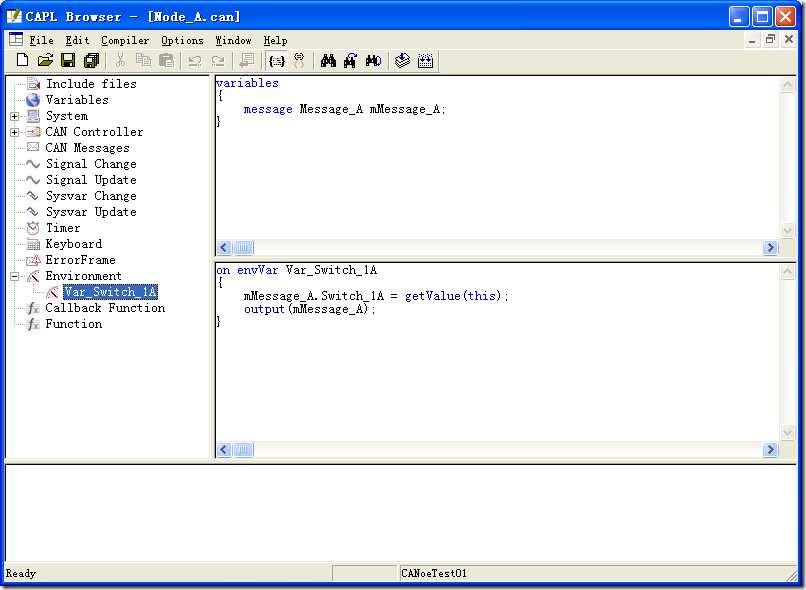Click the curly braces toolbar icon
Screen dimensions: 806x590
pos(277,61)
